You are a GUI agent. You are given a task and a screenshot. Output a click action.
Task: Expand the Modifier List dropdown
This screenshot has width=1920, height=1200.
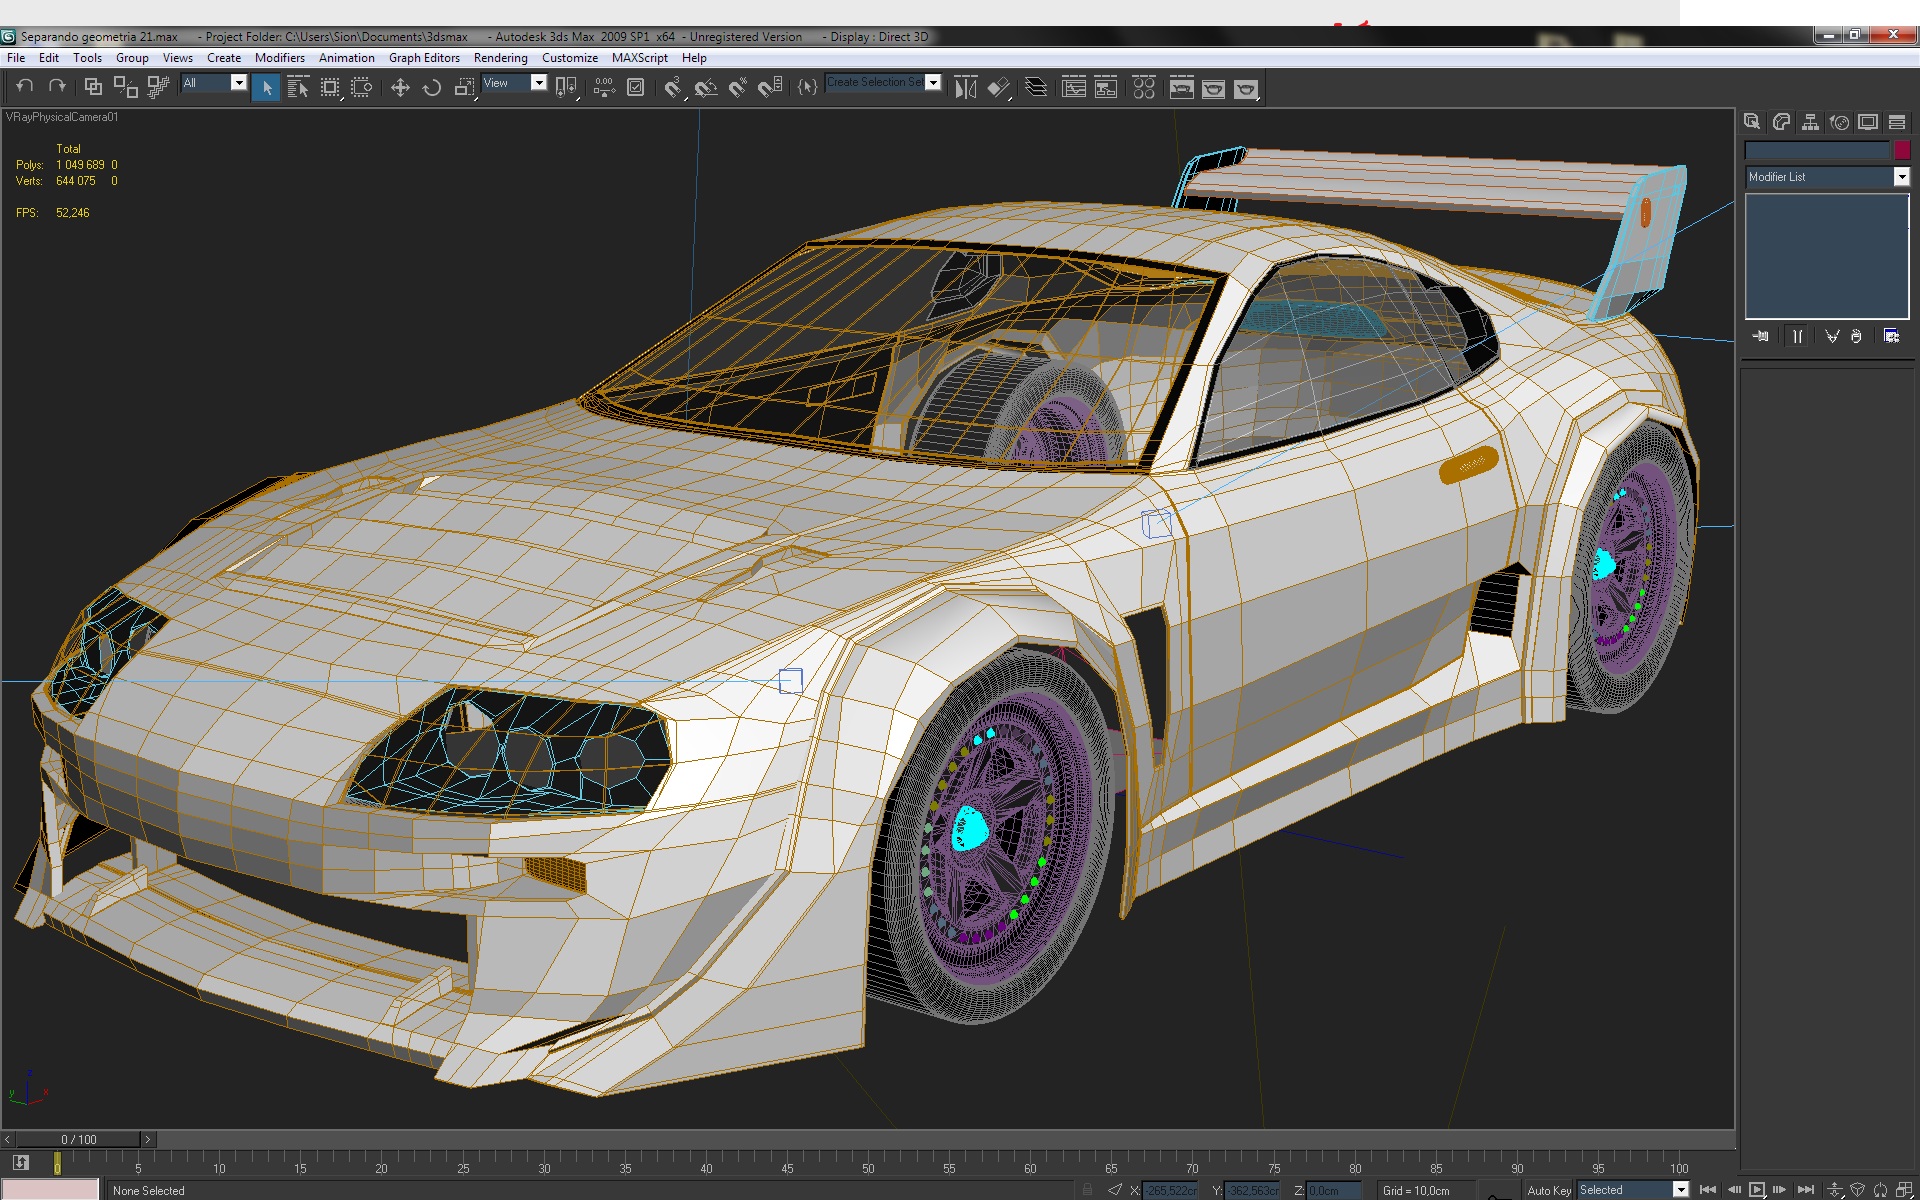1901,177
